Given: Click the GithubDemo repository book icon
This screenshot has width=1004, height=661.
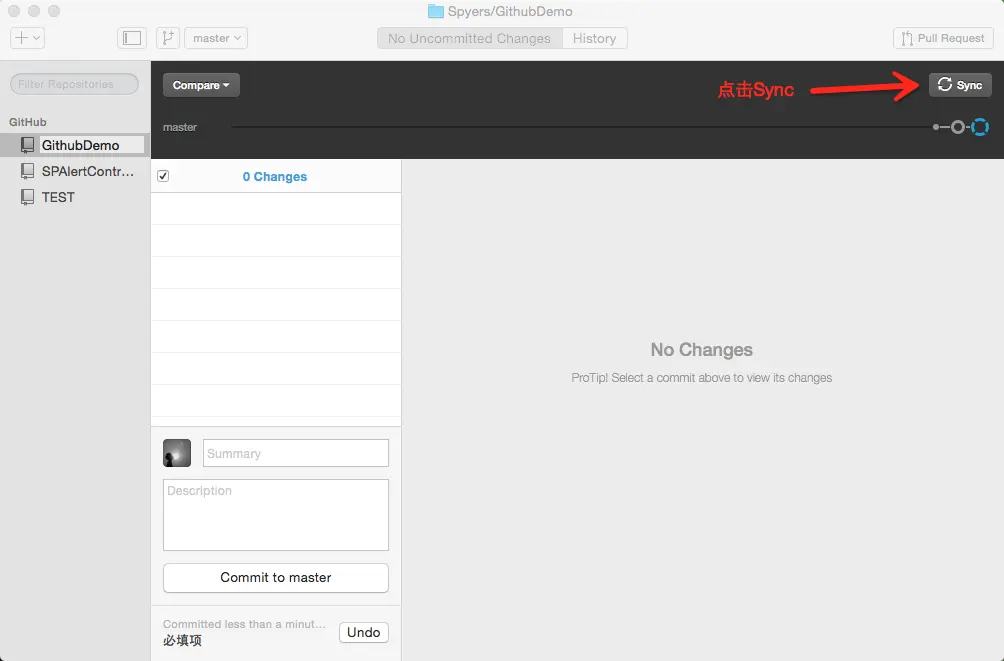Looking at the screenshot, I should 28,145.
